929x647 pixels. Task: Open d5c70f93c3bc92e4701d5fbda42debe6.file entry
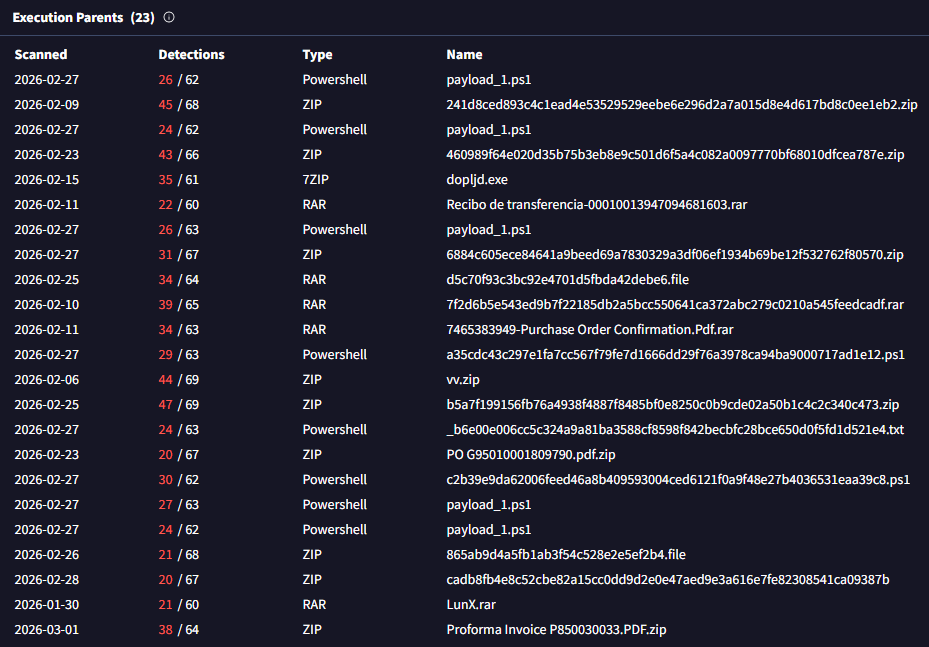point(568,280)
